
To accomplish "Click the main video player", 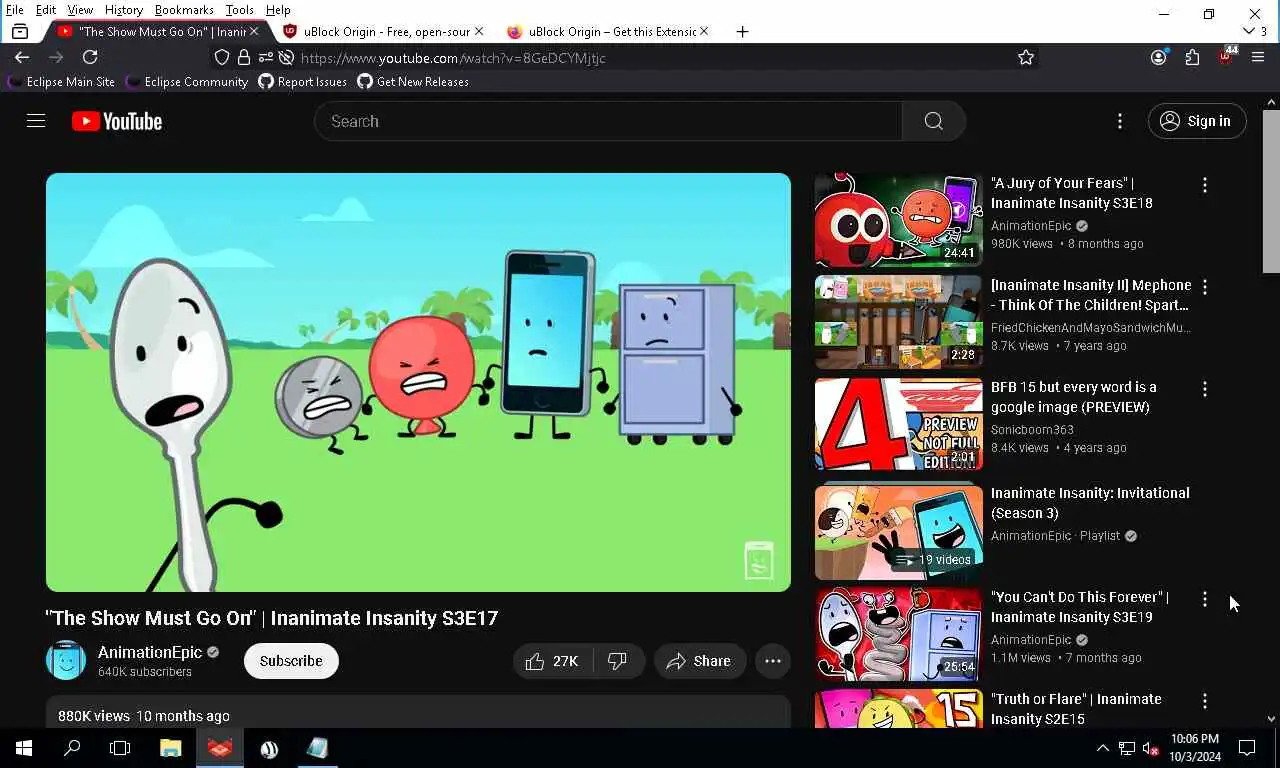I will click(x=418, y=382).
